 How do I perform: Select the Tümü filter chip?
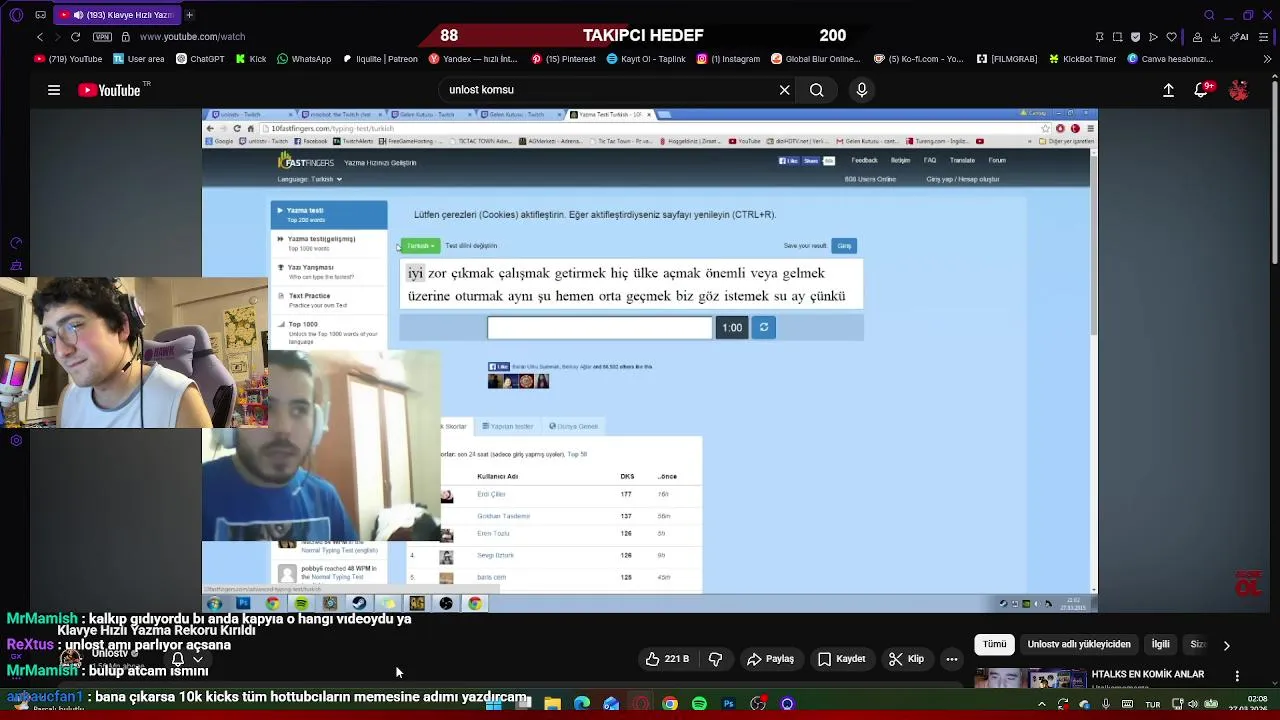click(x=994, y=645)
